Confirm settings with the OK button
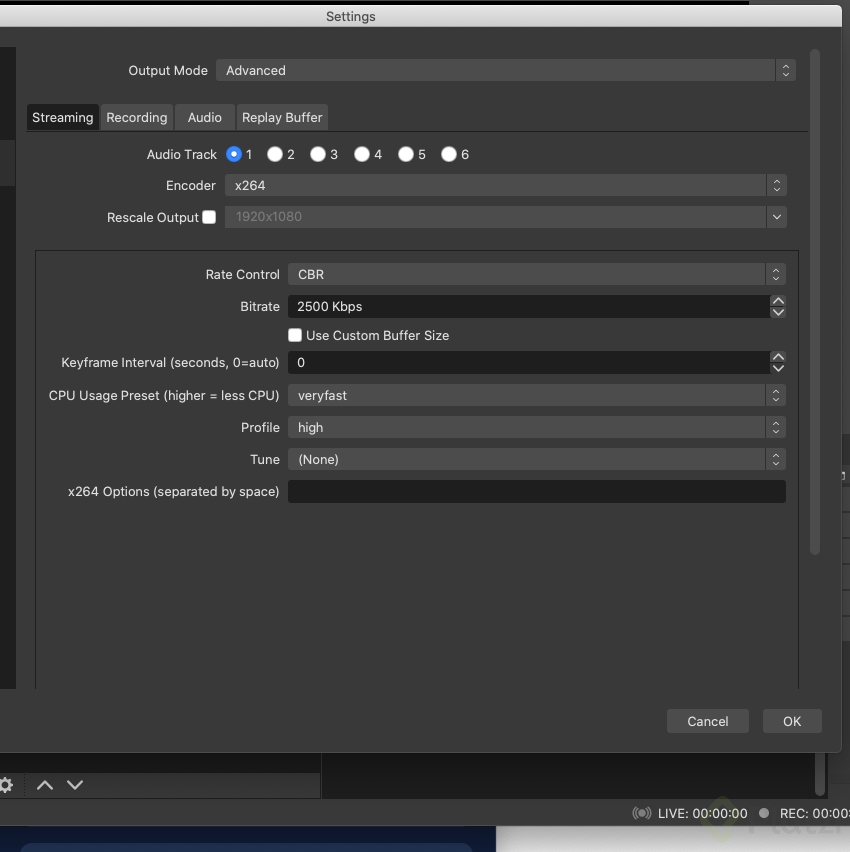 [792, 721]
